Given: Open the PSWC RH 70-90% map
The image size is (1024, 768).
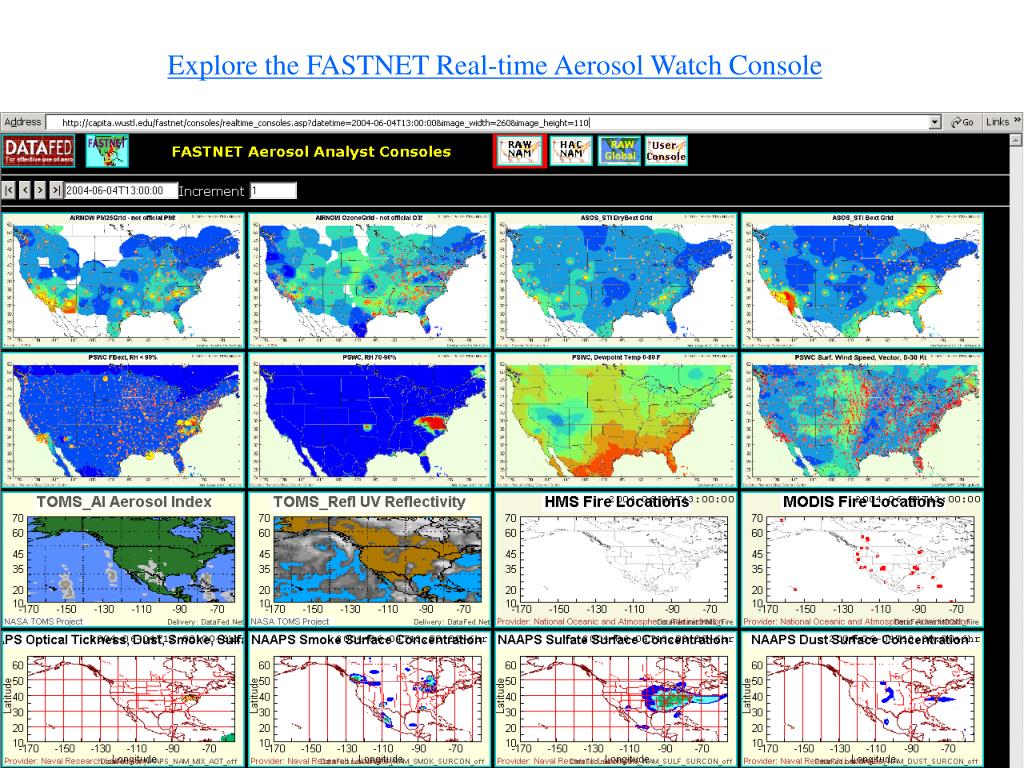Looking at the screenshot, I should [369, 421].
